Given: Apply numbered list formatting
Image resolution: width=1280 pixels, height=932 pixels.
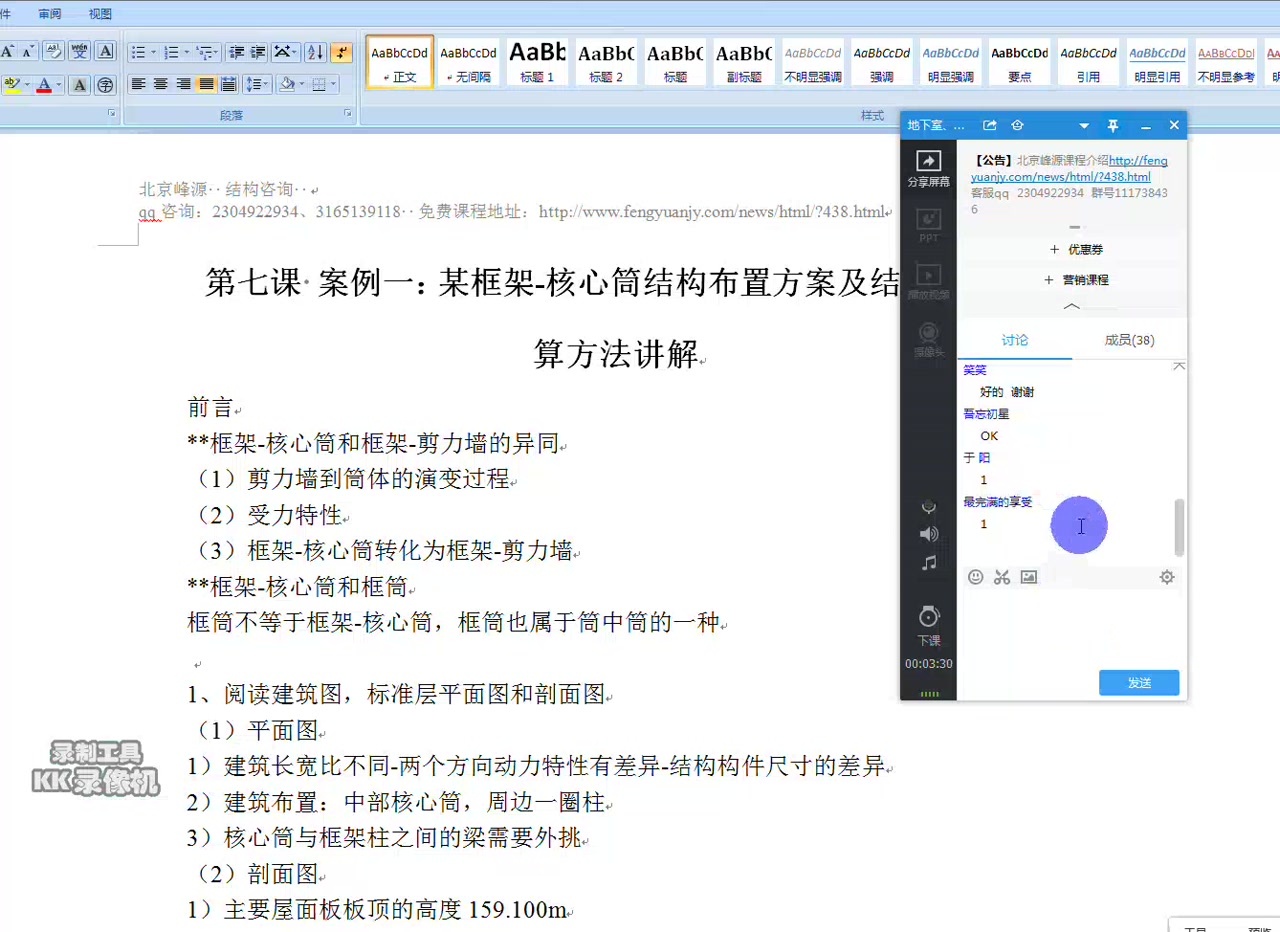Looking at the screenshot, I should pos(171,52).
